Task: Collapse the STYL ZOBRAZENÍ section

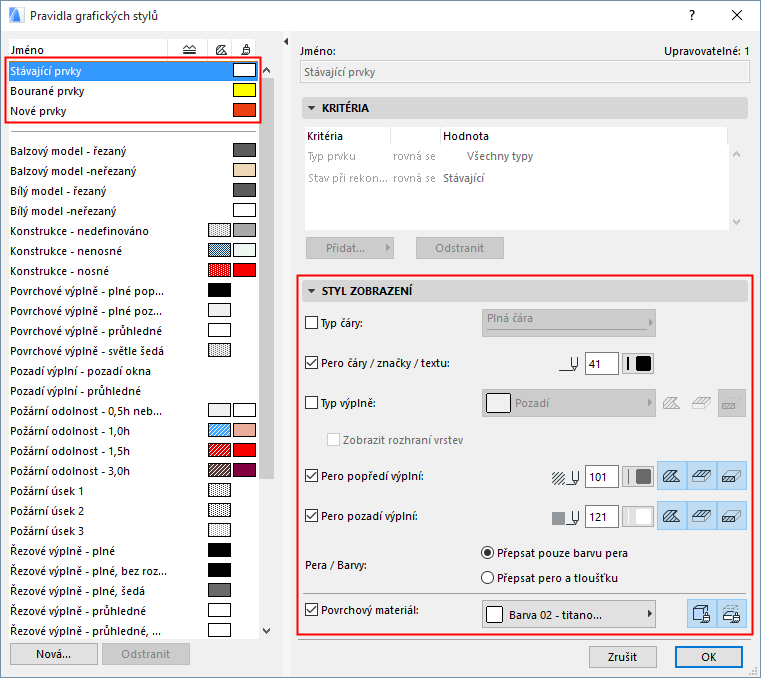Action: point(312,291)
